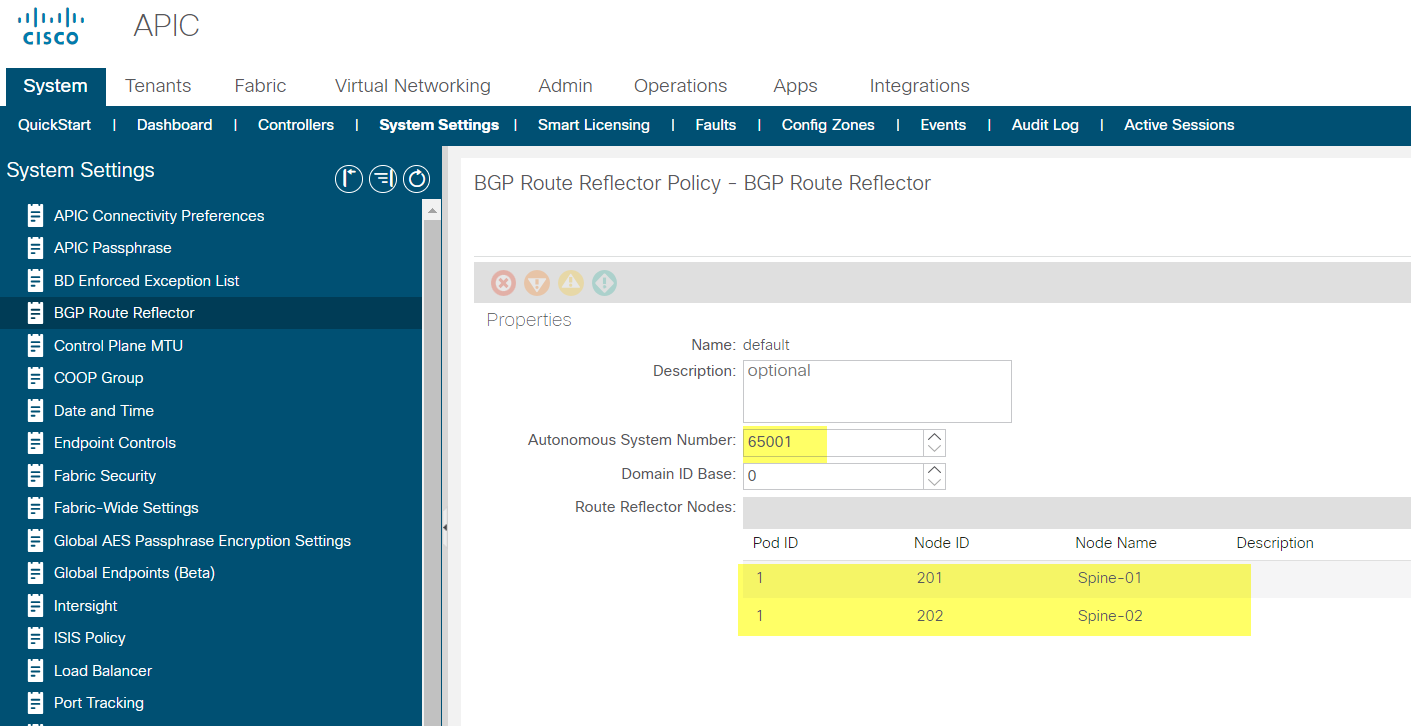Open the Fabric tab
Viewport: 1411px width, 726px height.
[260, 86]
